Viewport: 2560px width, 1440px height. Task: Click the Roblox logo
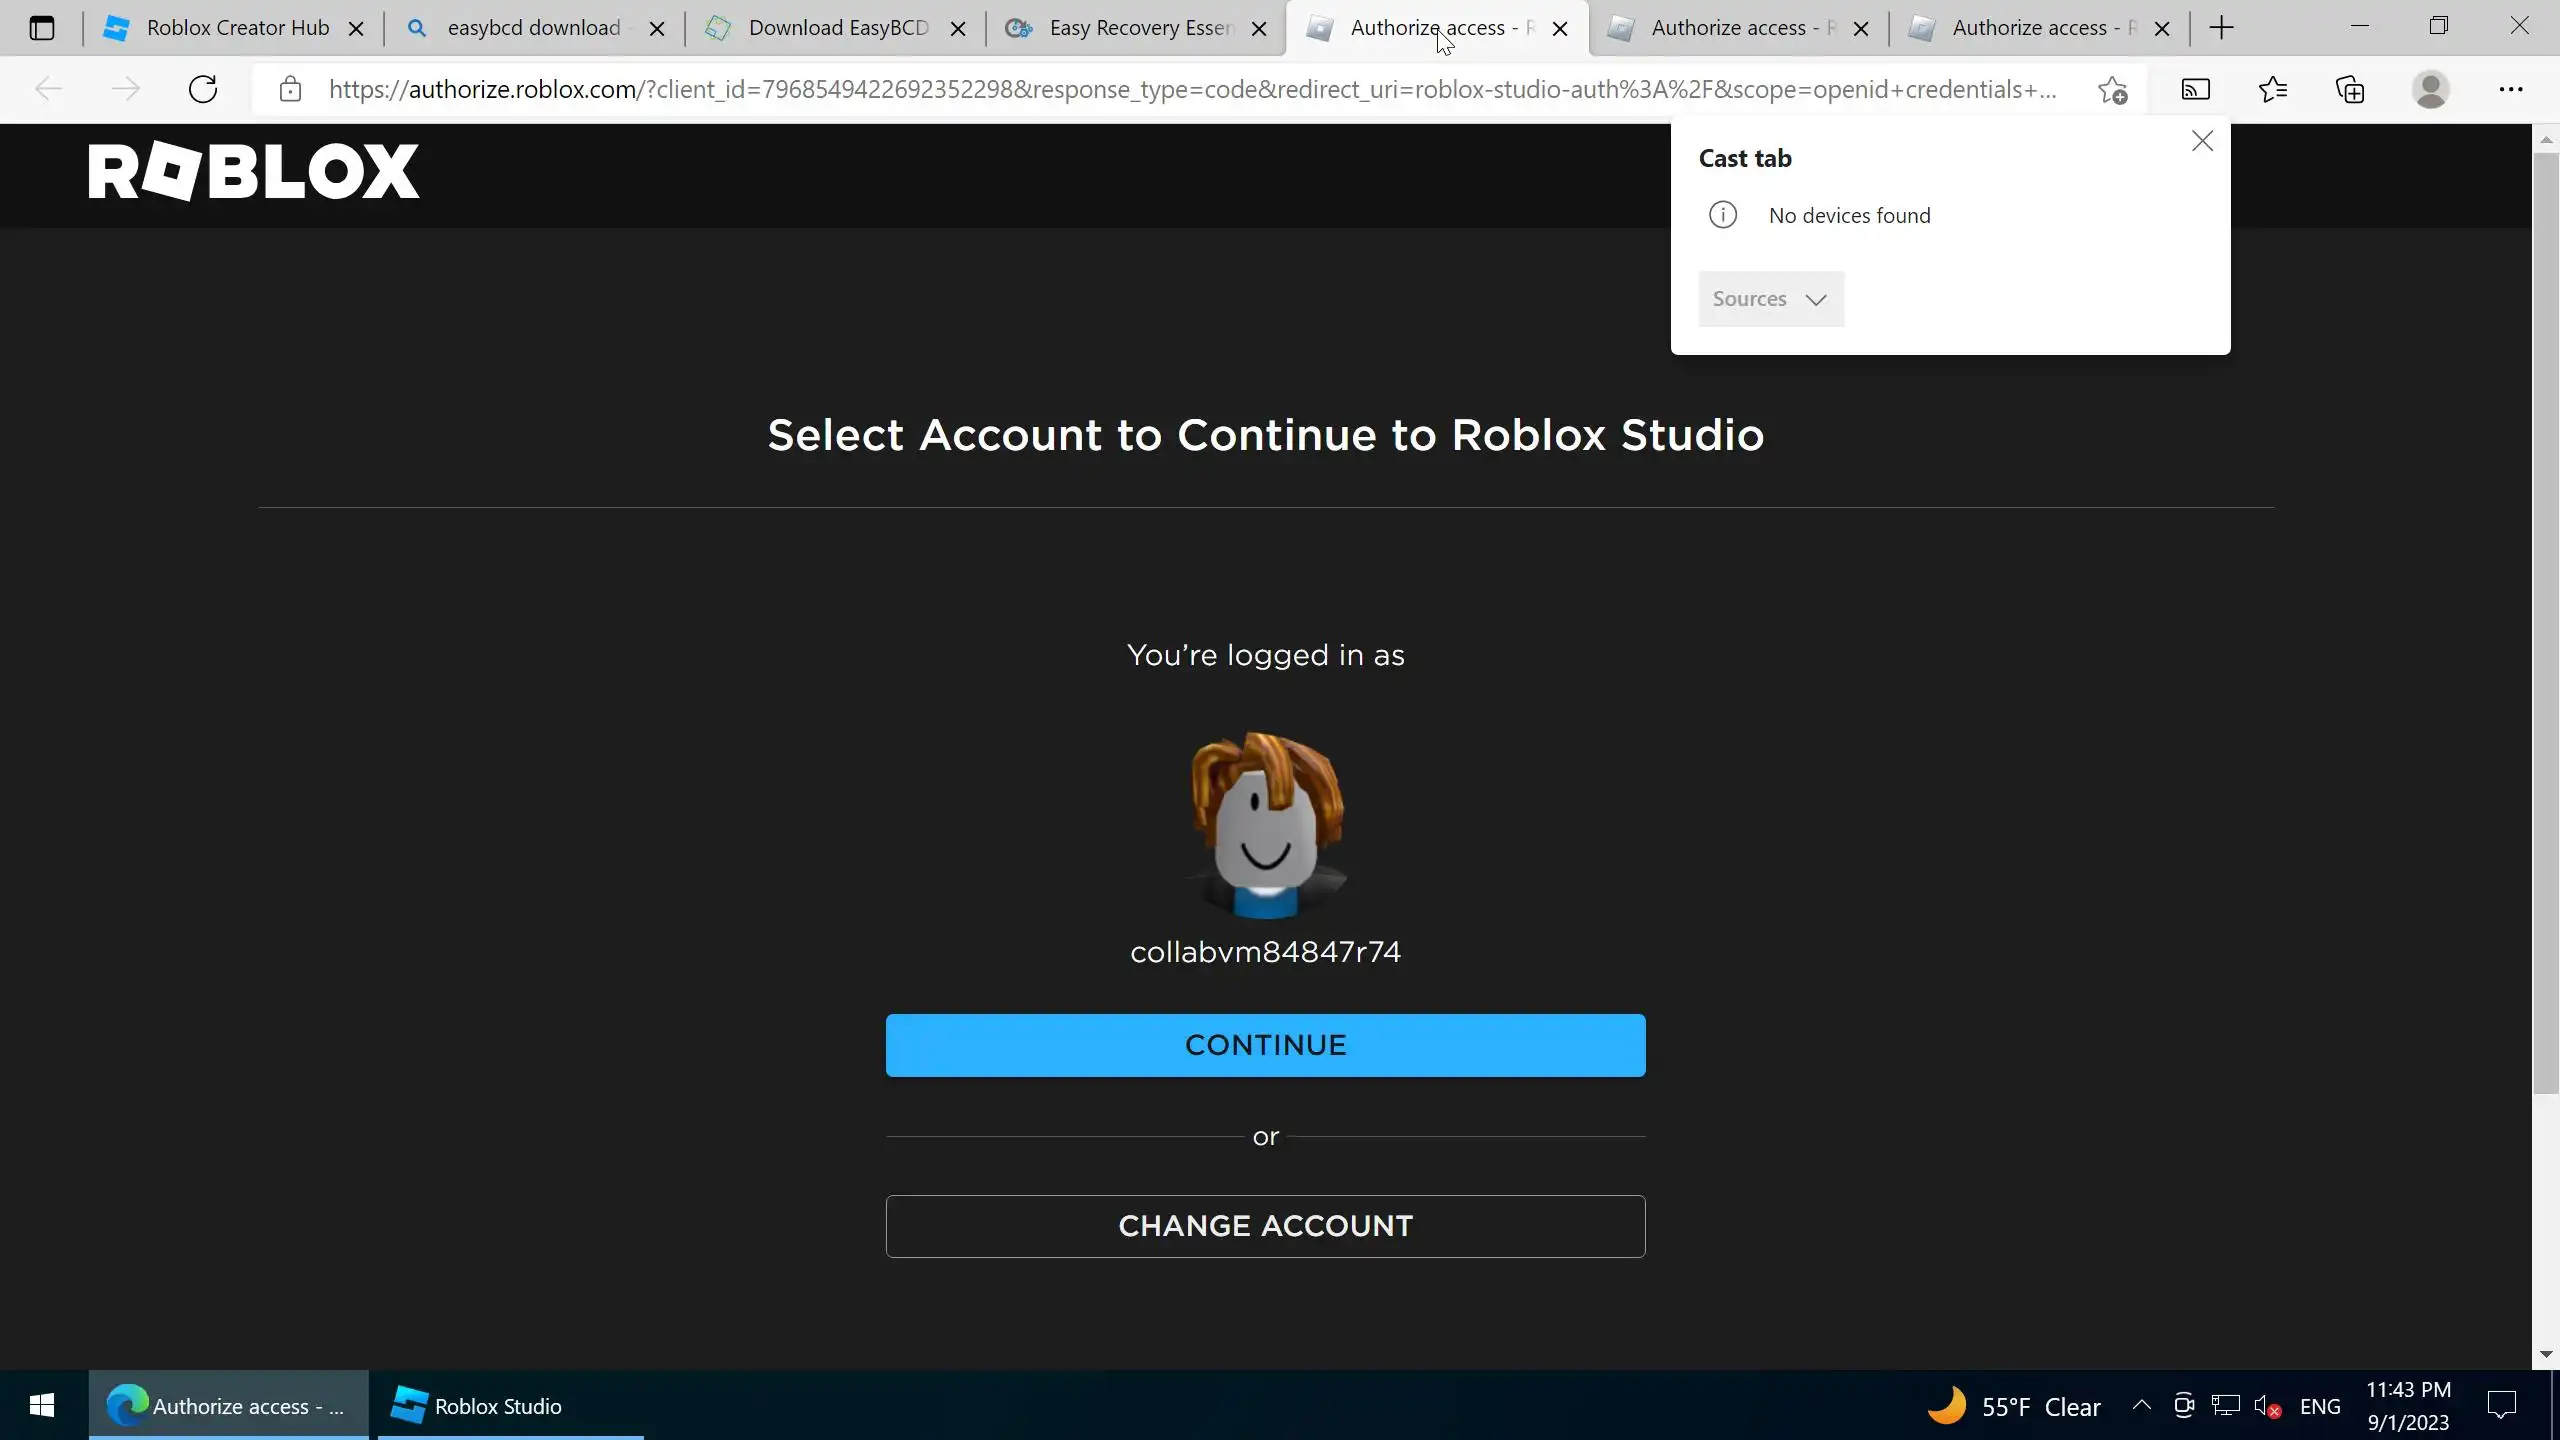pyautogui.click(x=254, y=172)
